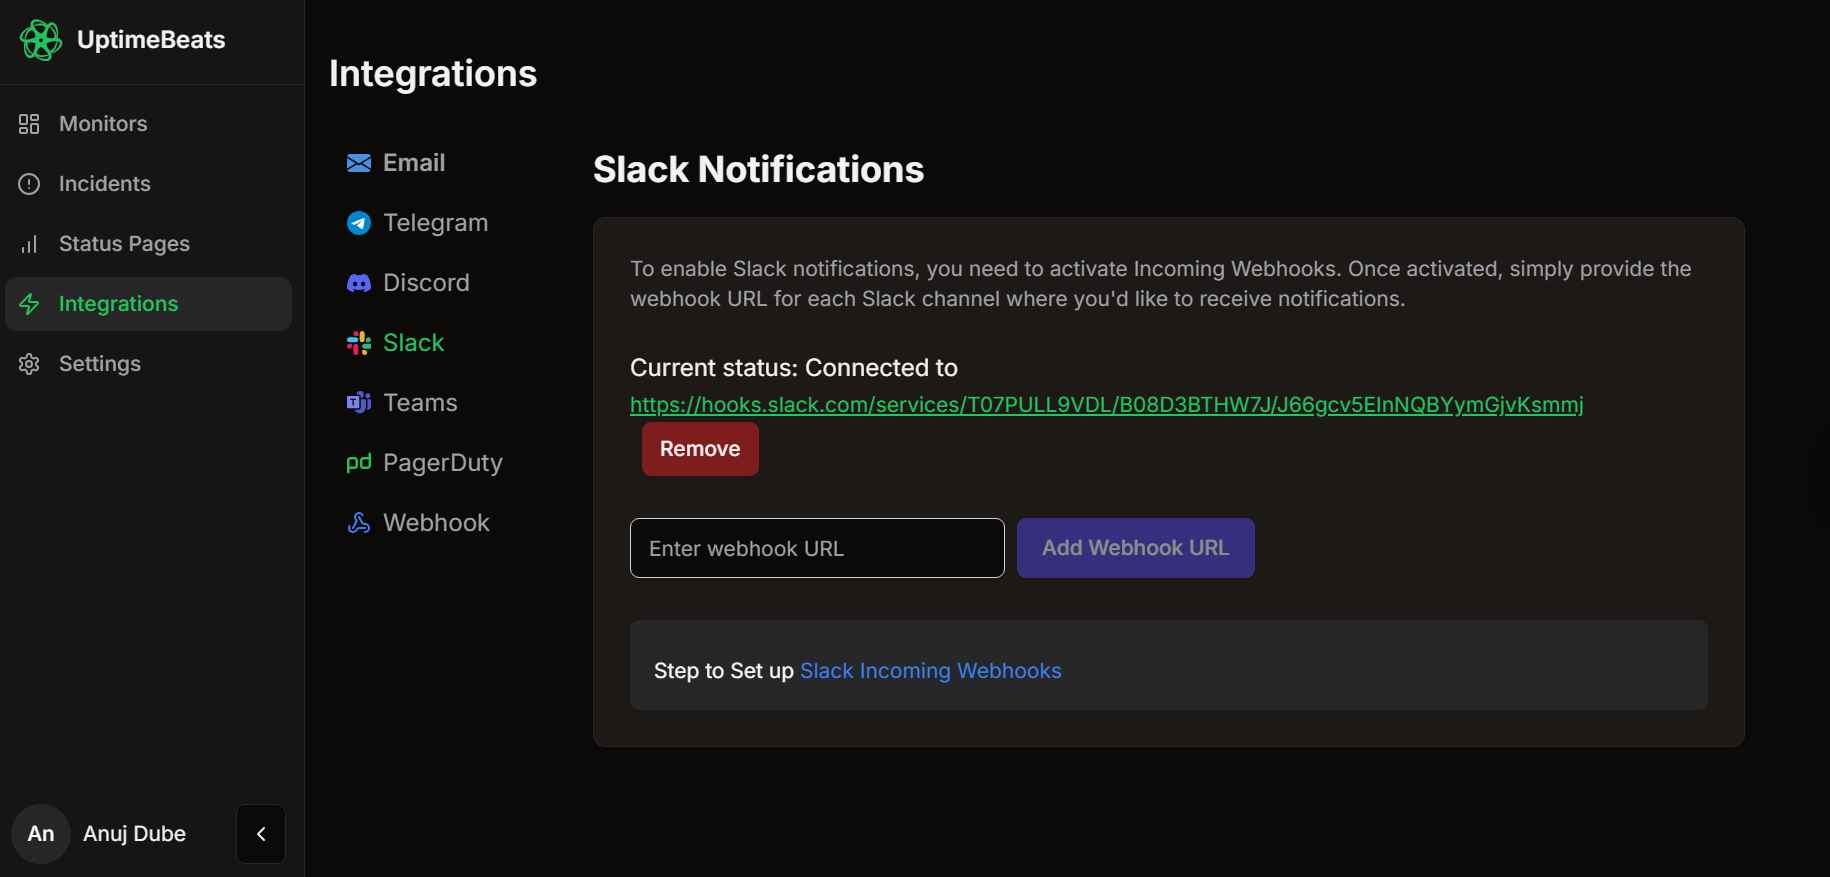1830x877 pixels.
Task: Open Status Pages section
Action: tap(124, 244)
